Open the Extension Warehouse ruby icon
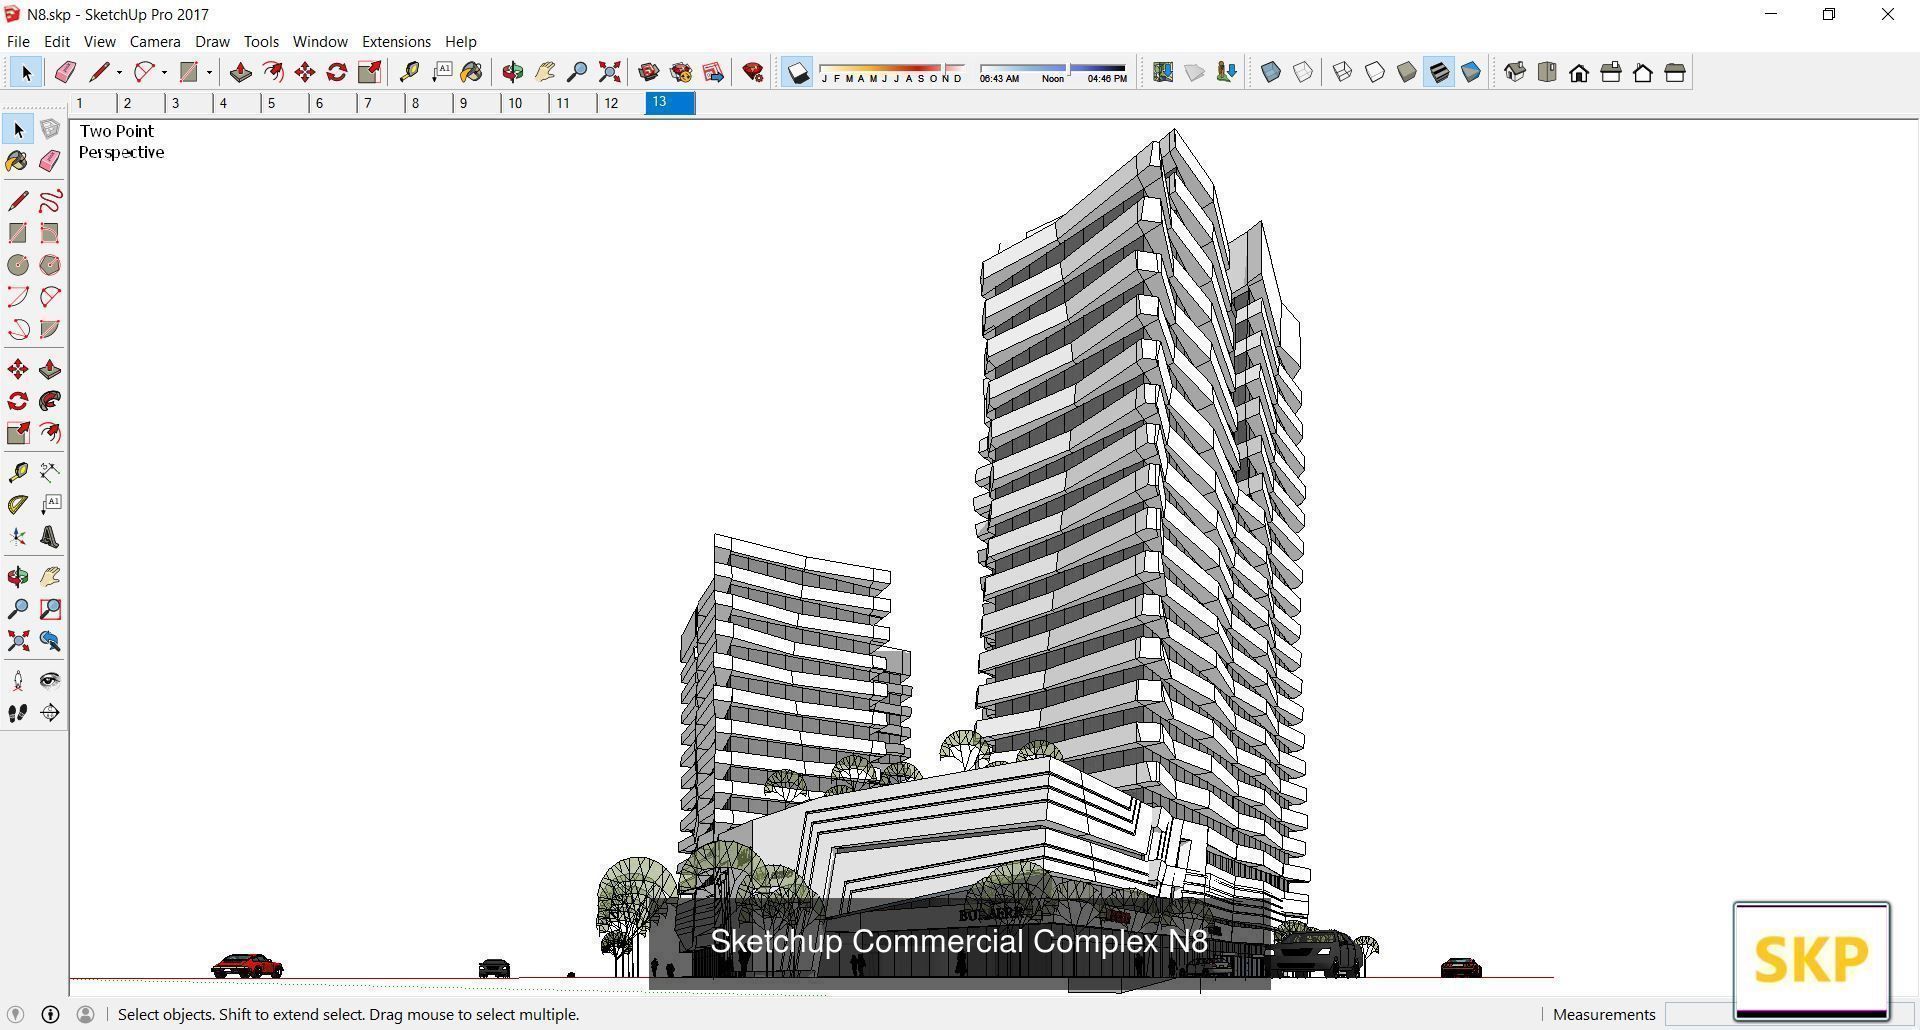 point(753,72)
